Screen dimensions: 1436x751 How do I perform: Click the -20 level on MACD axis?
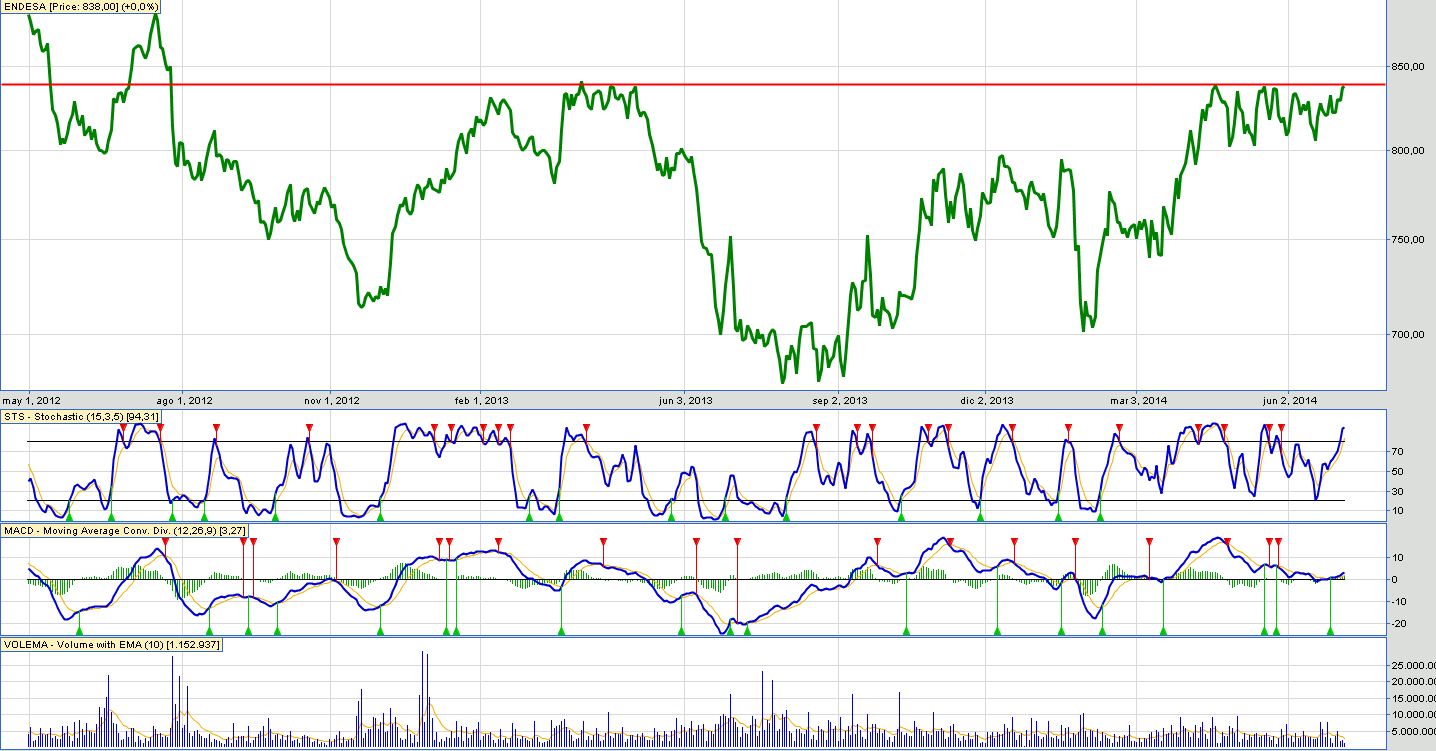click(x=1399, y=623)
